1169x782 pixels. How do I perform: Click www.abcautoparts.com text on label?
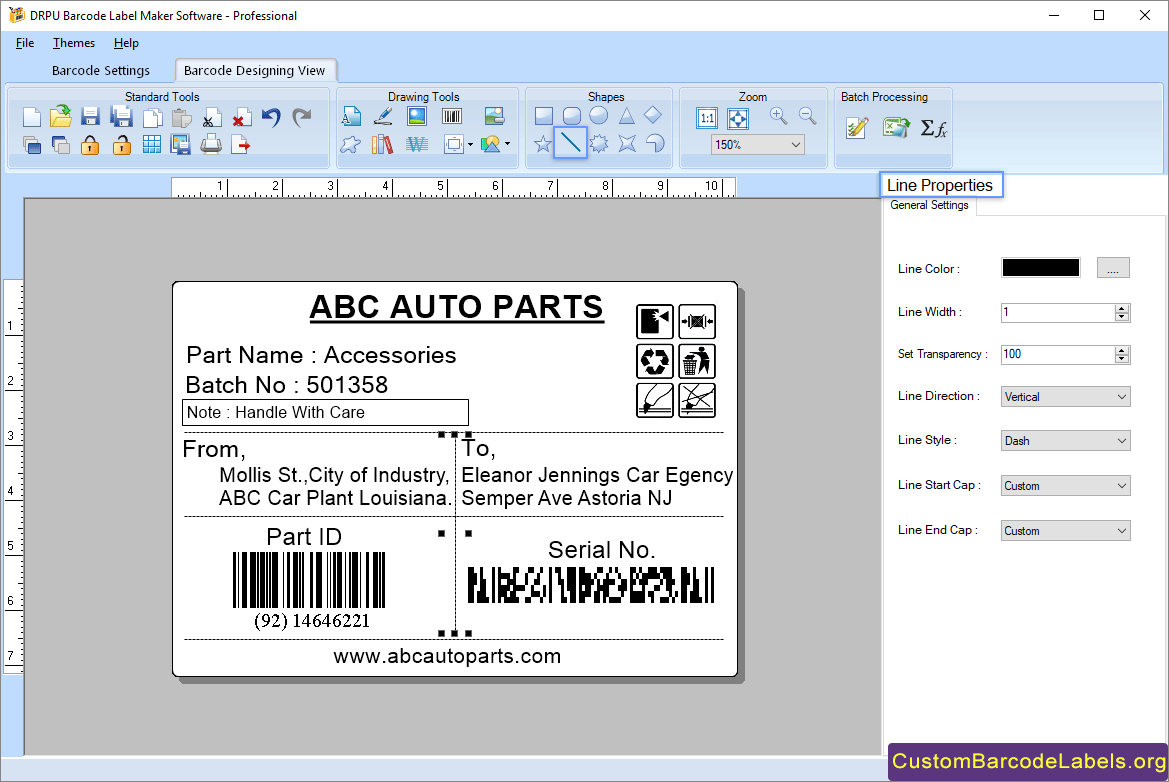447,656
